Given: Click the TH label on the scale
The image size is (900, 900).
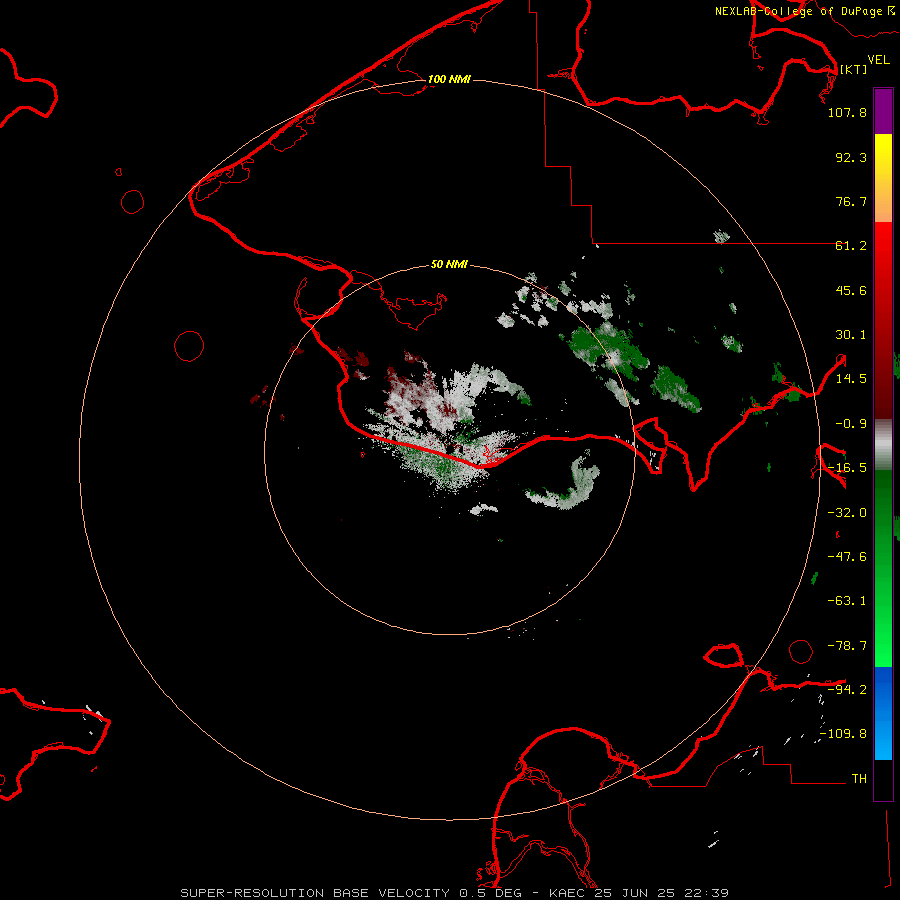Looking at the screenshot, I should (x=859, y=778).
